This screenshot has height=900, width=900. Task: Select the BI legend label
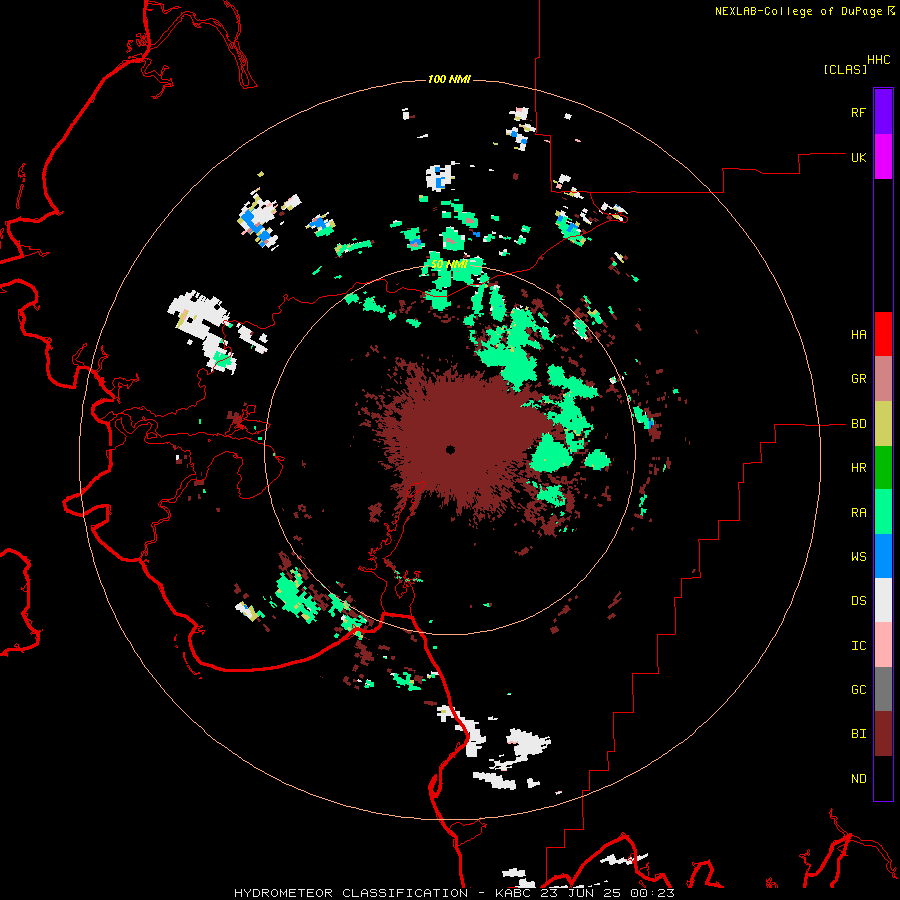[x=859, y=734]
